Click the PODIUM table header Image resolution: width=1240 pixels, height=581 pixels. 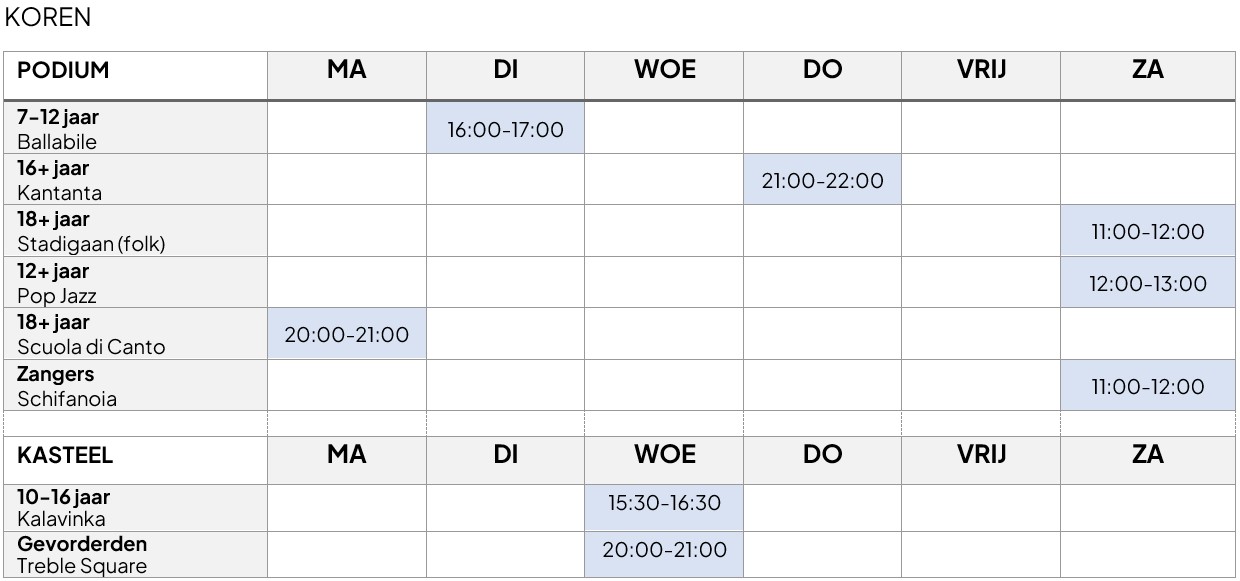(x=136, y=75)
